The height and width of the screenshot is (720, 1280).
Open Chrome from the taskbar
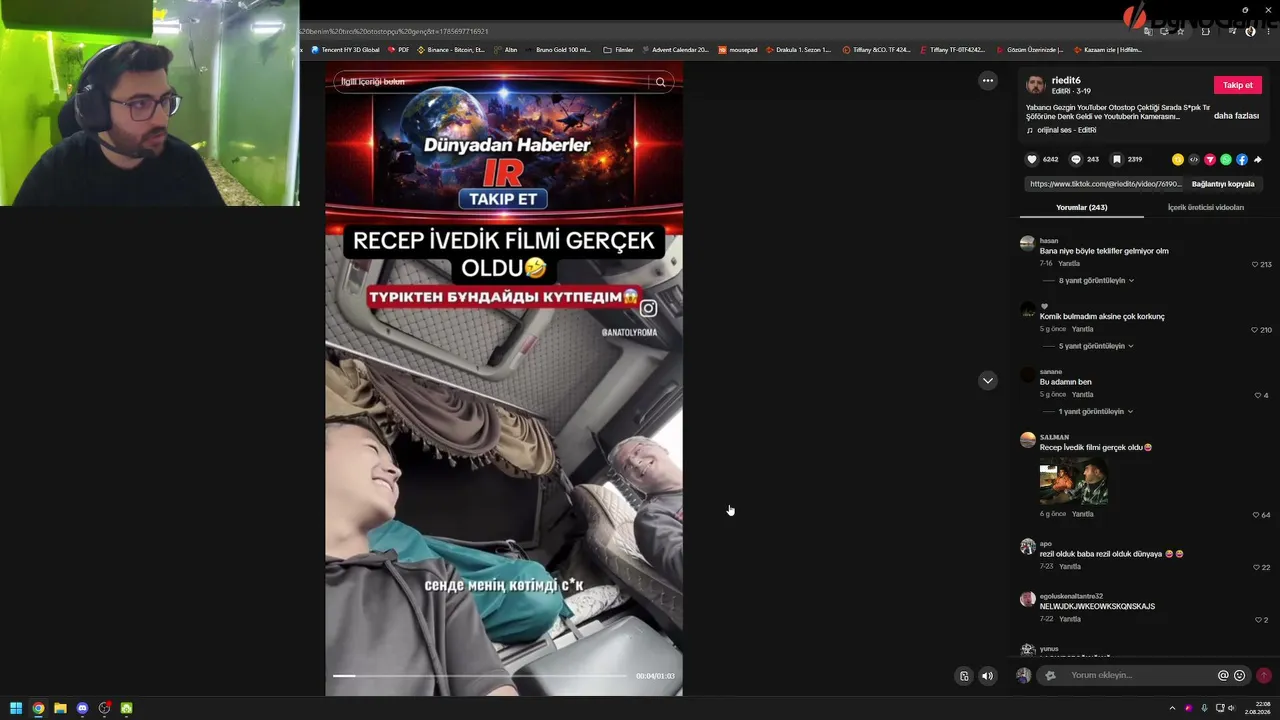point(38,708)
